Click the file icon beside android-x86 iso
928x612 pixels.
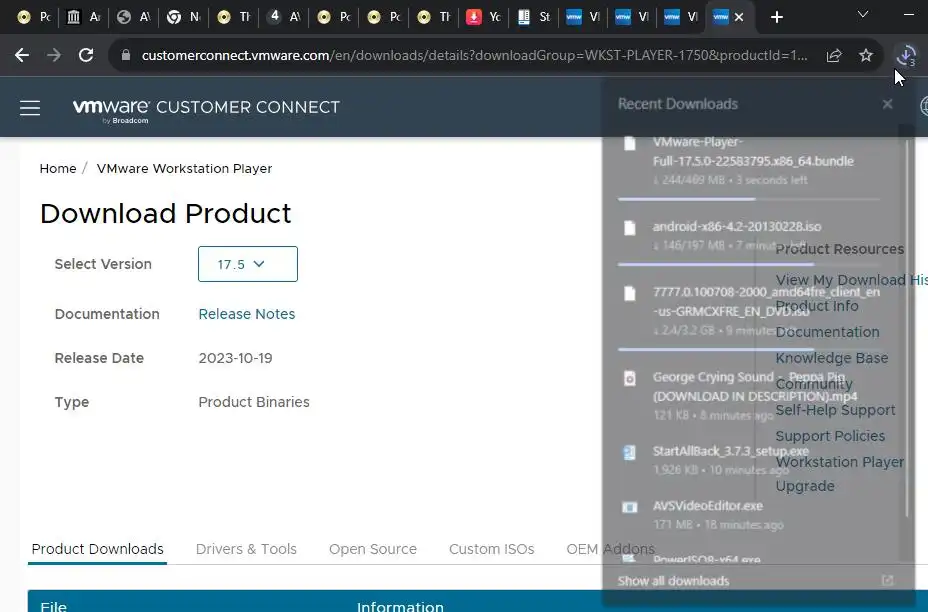pos(630,228)
